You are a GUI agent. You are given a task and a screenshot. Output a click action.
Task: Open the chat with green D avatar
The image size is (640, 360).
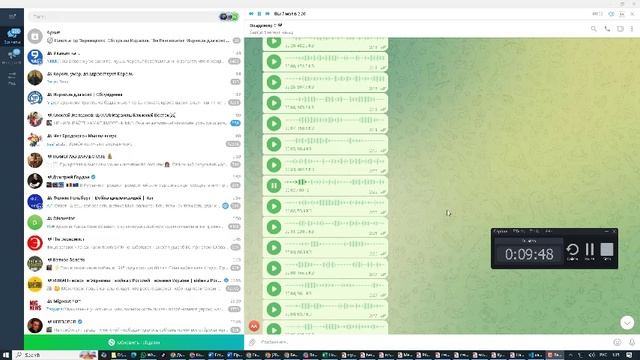[x=134, y=222]
